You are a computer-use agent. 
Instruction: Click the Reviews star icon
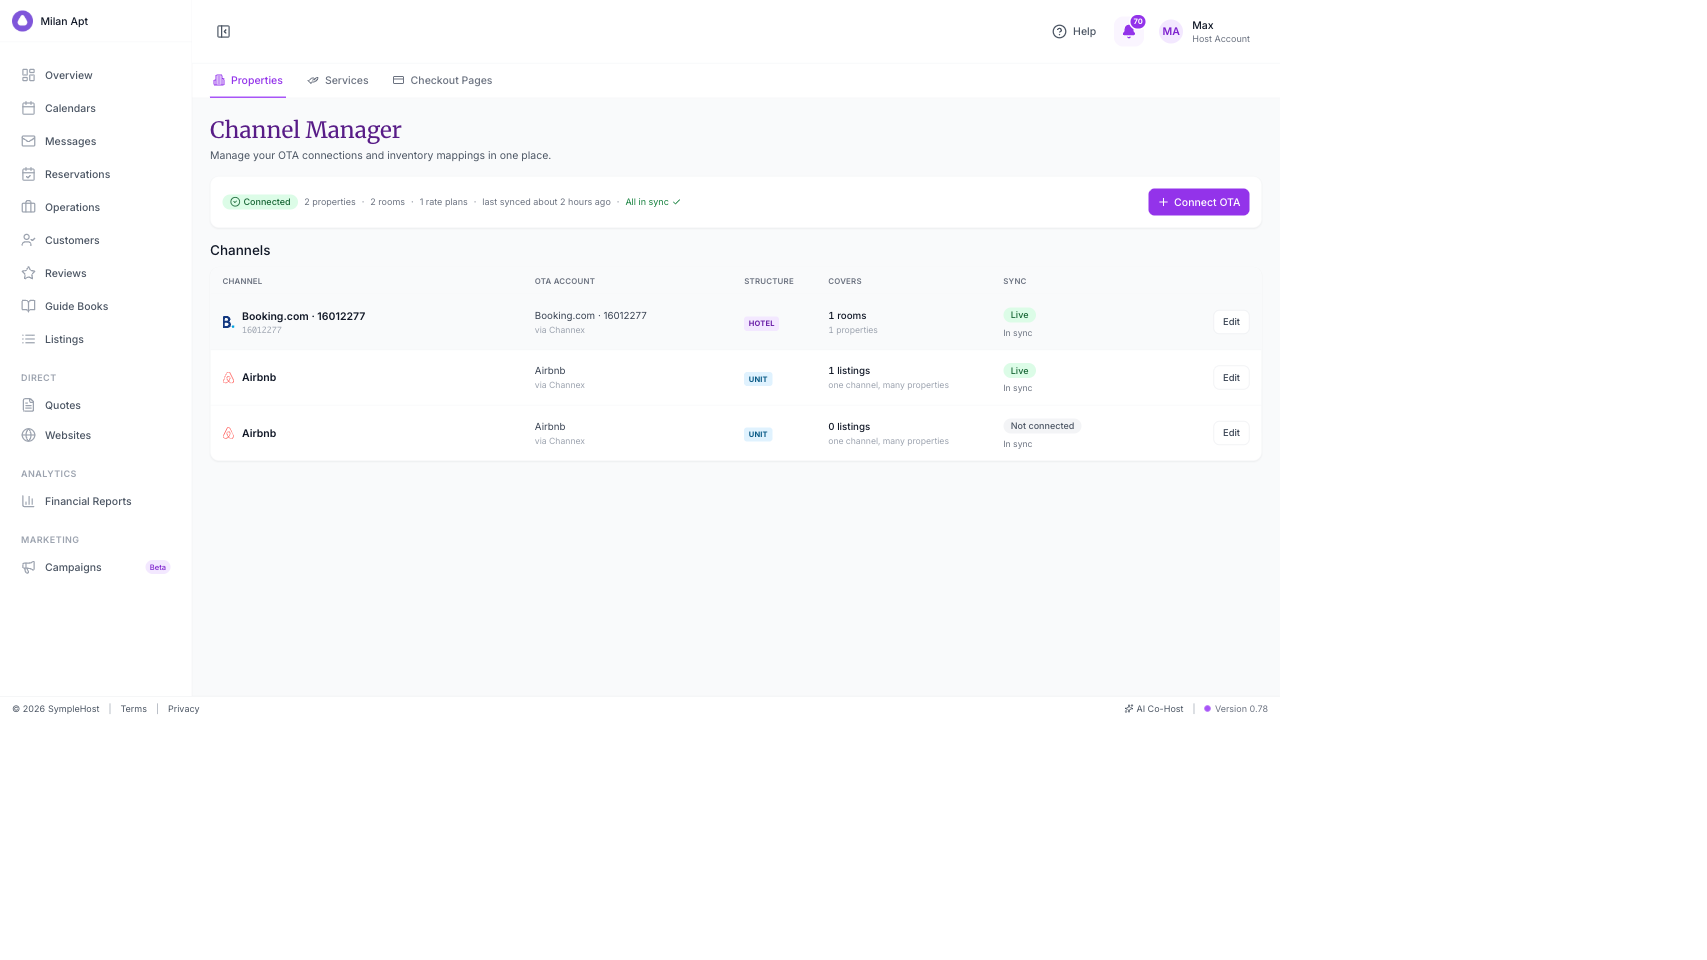pyautogui.click(x=28, y=273)
